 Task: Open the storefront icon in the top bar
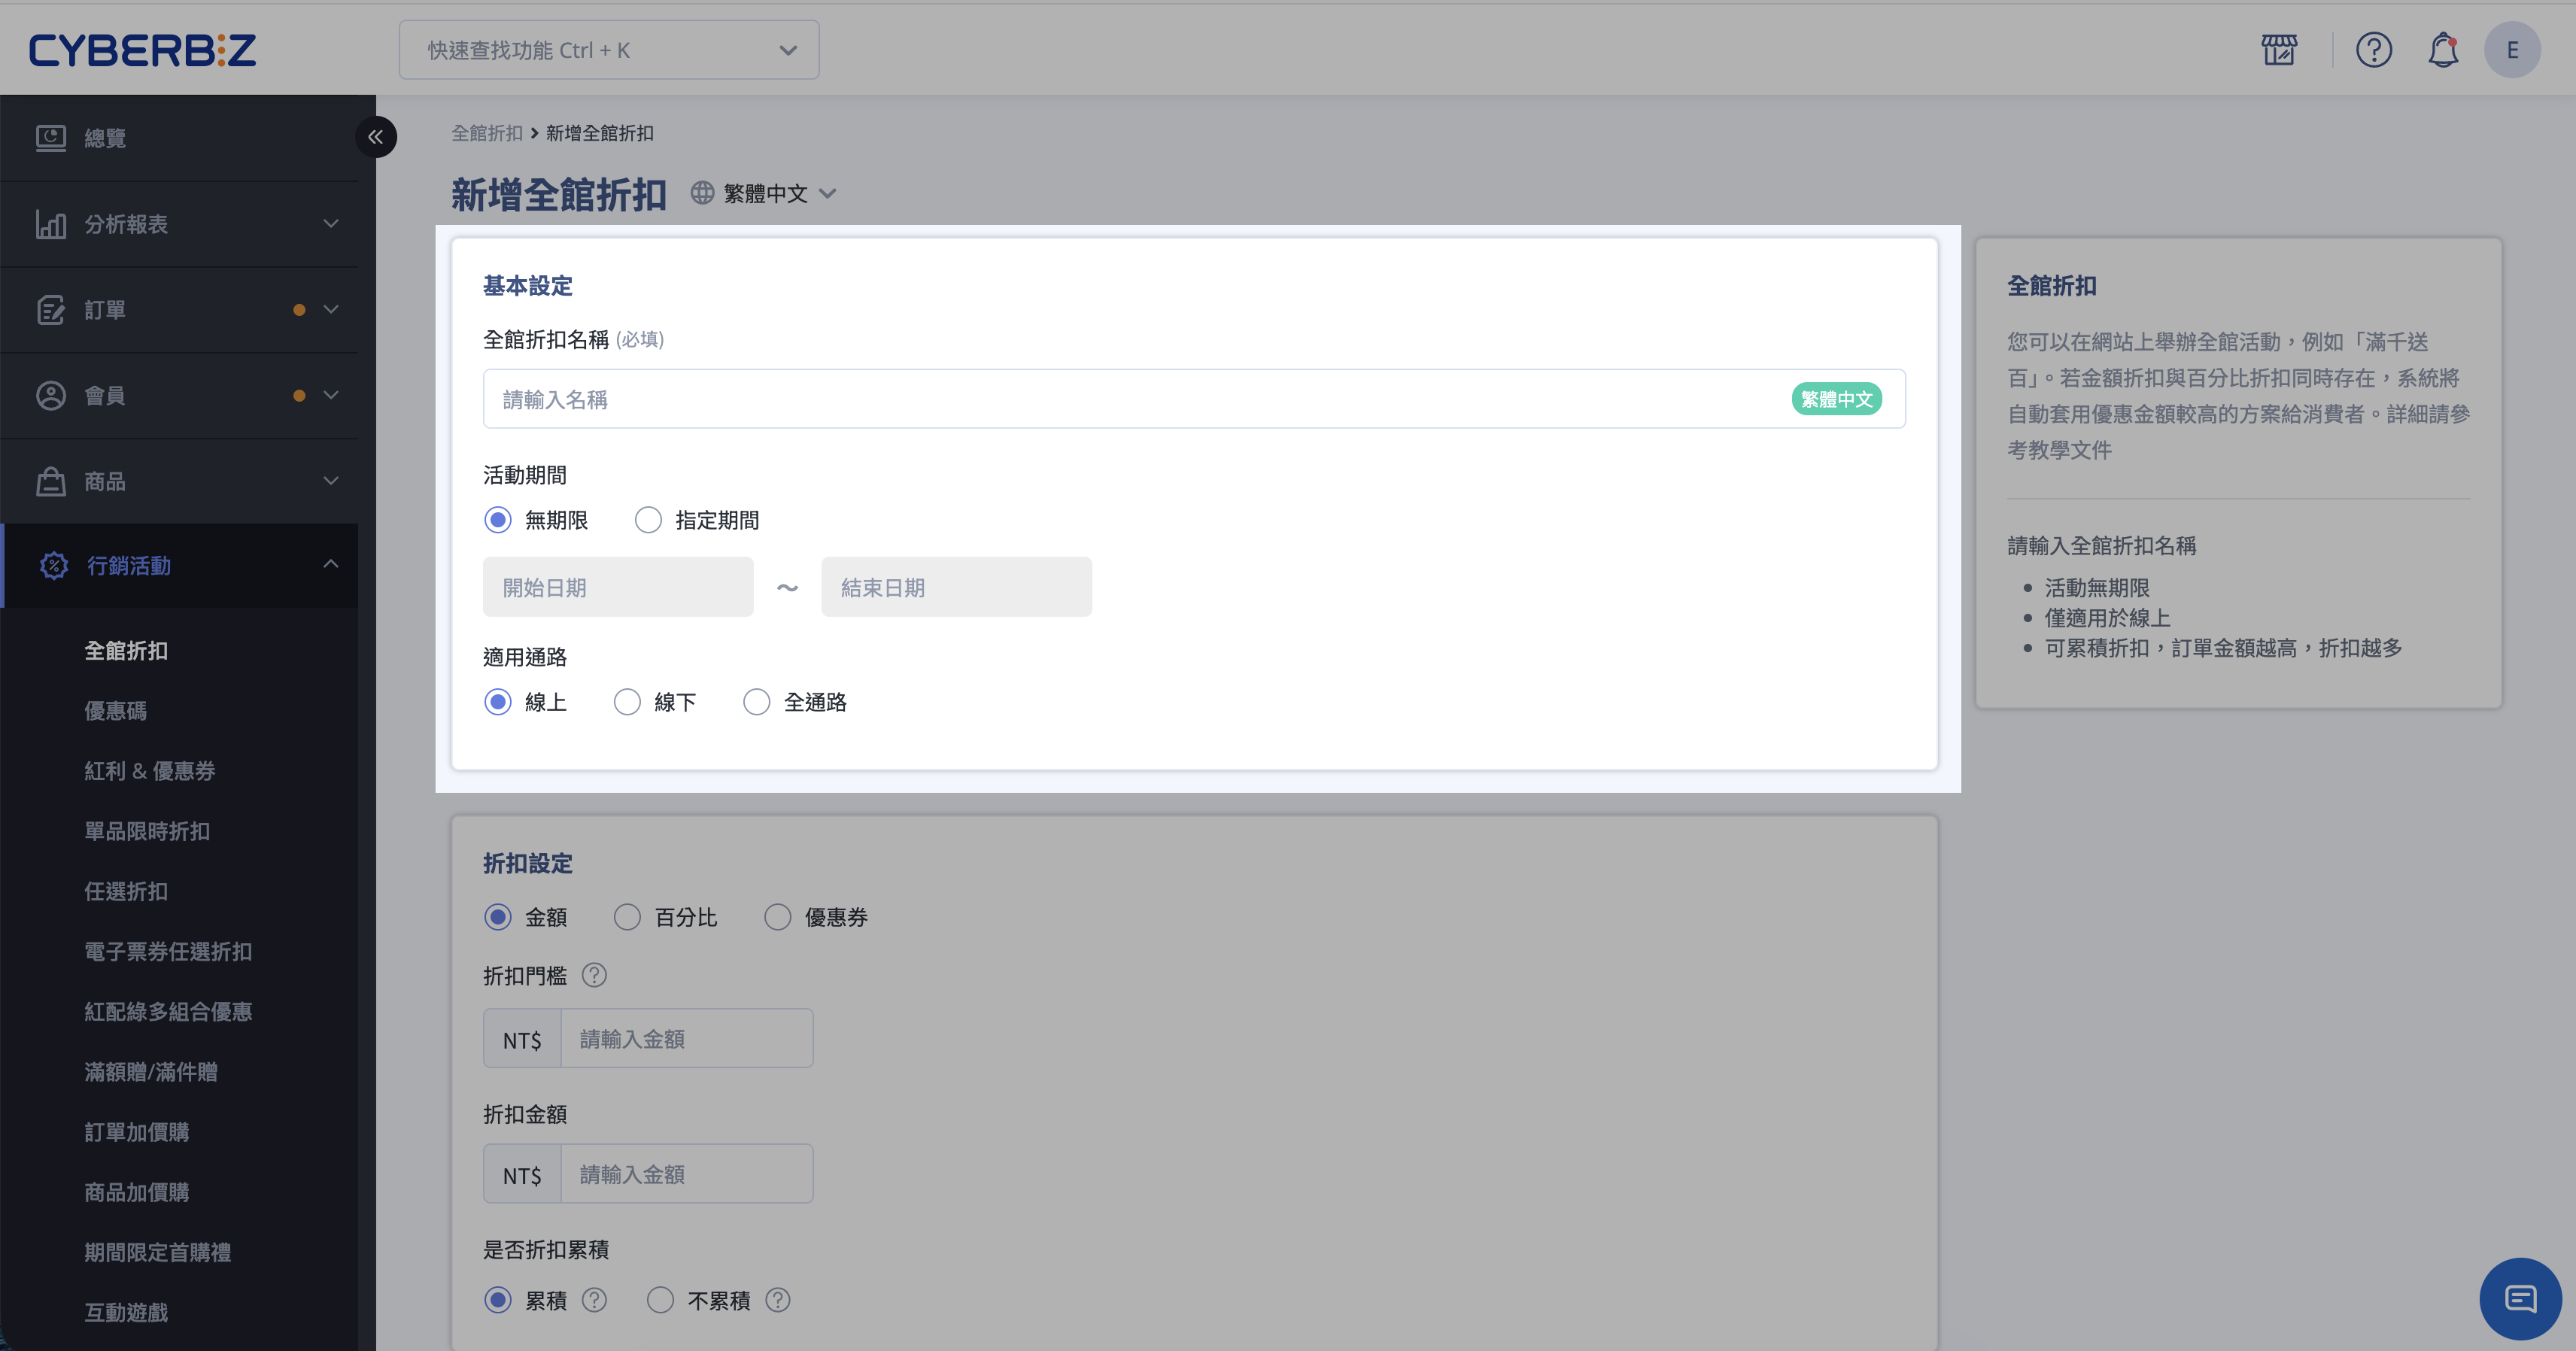(x=2279, y=49)
